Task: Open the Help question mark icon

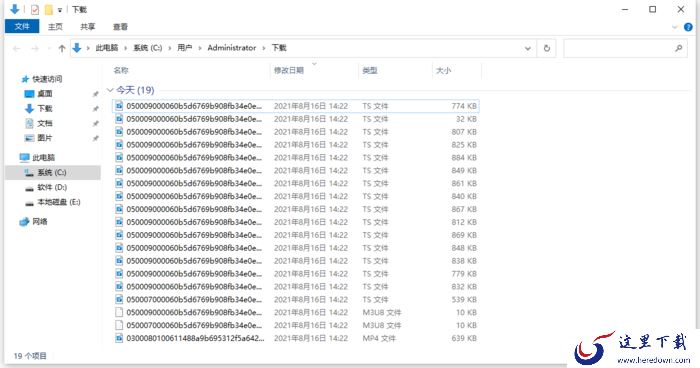Action: coord(688,27)
